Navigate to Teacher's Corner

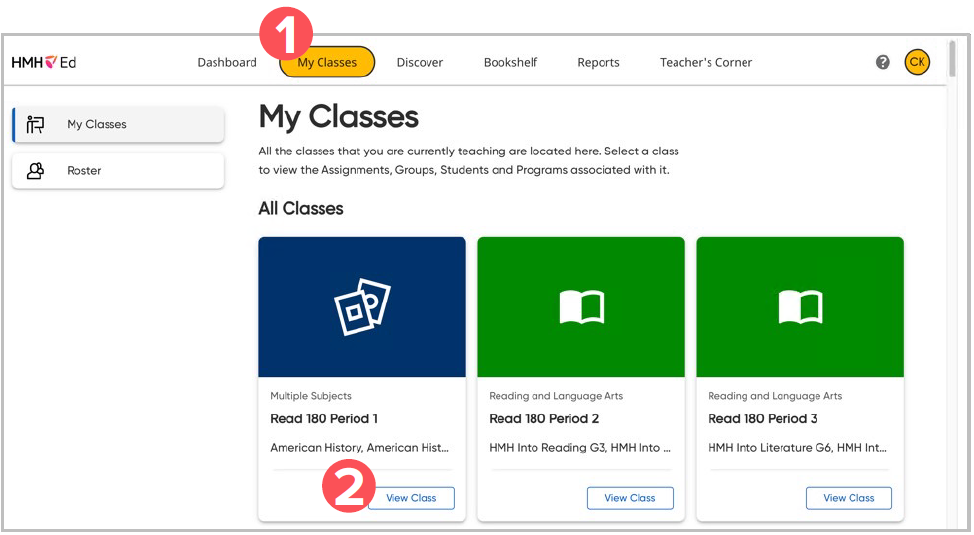pos(706,62)
